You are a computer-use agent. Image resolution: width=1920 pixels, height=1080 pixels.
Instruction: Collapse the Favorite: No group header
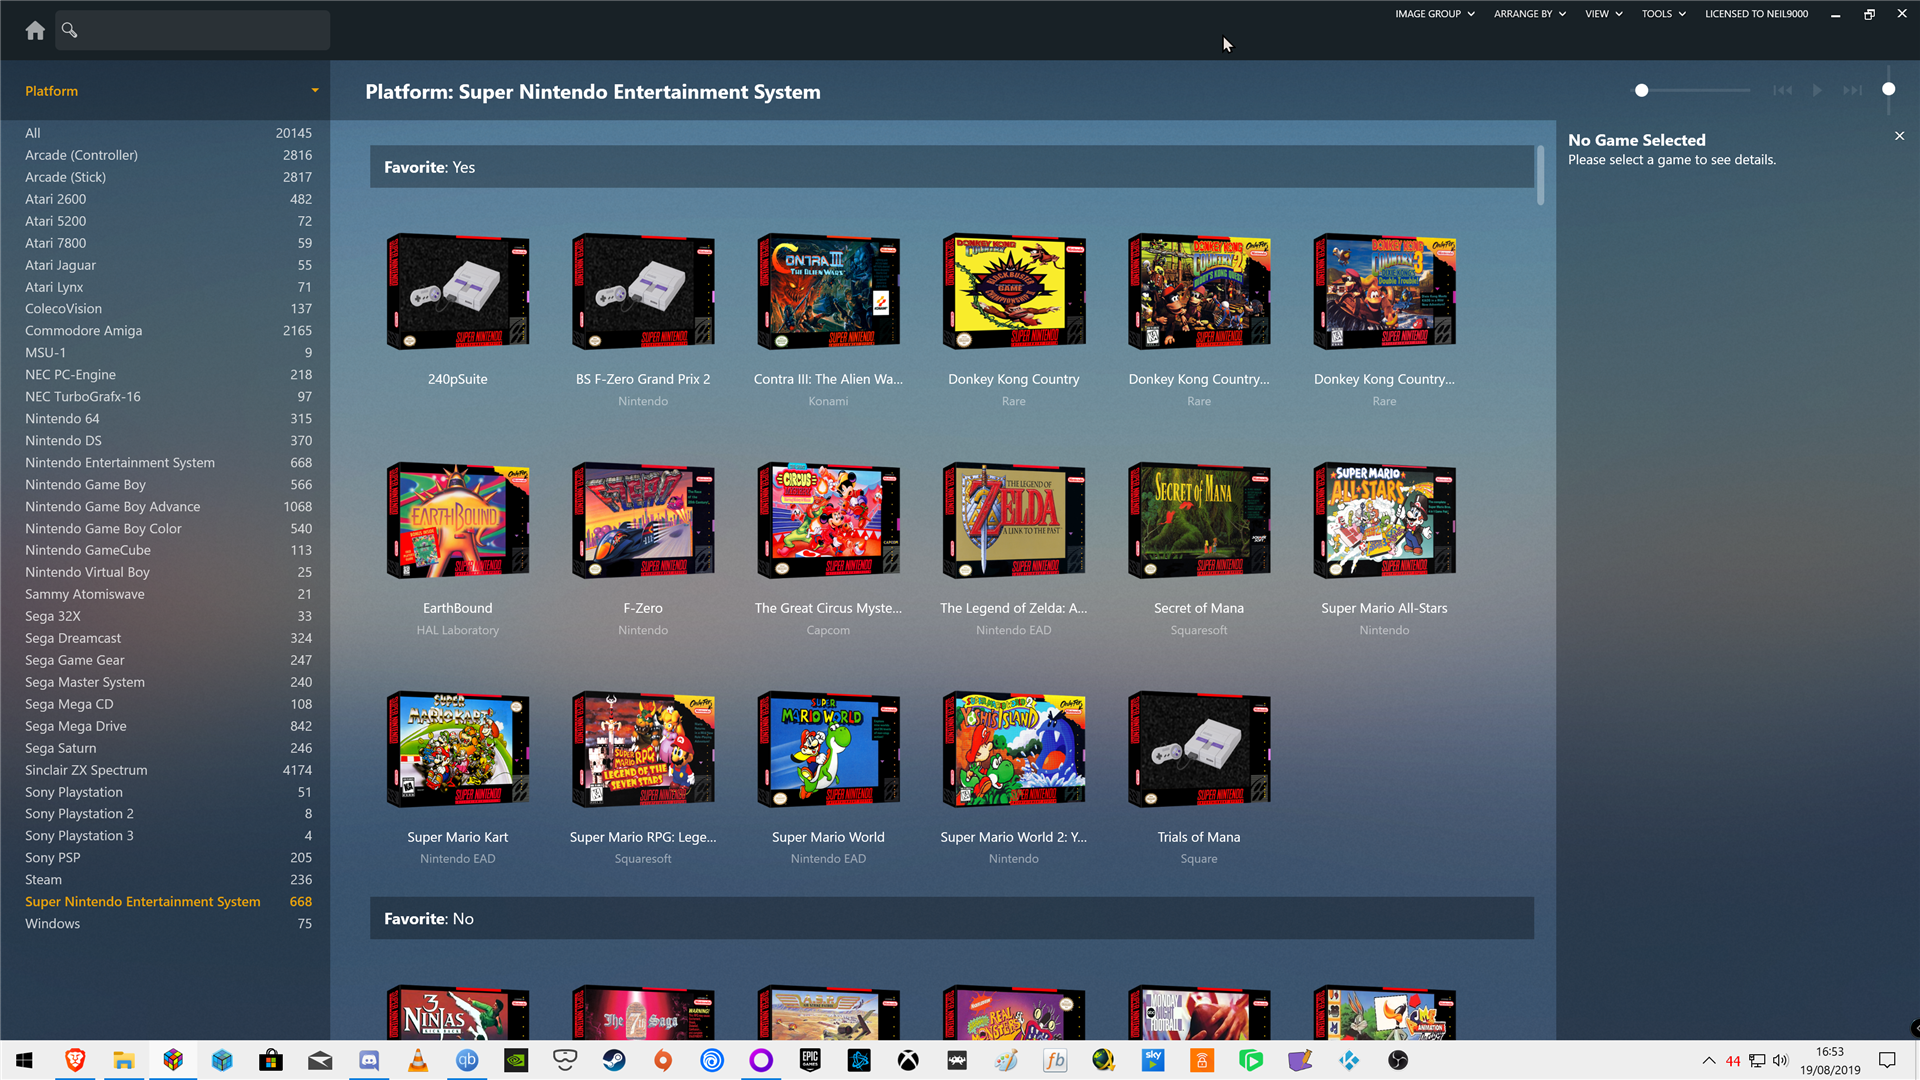click(951, 918)
